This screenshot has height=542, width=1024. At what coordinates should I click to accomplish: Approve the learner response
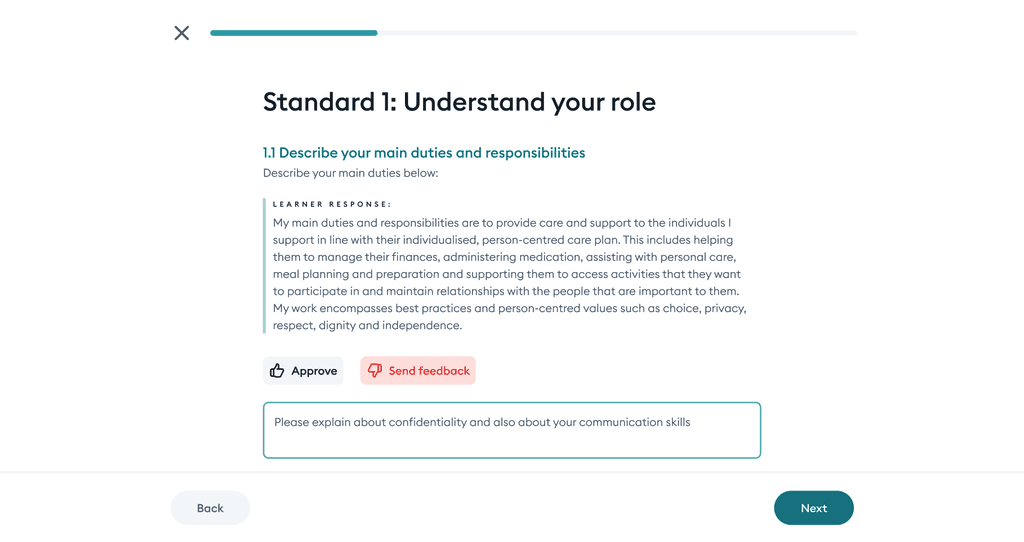pyautogui.click(x=303, y=371)
